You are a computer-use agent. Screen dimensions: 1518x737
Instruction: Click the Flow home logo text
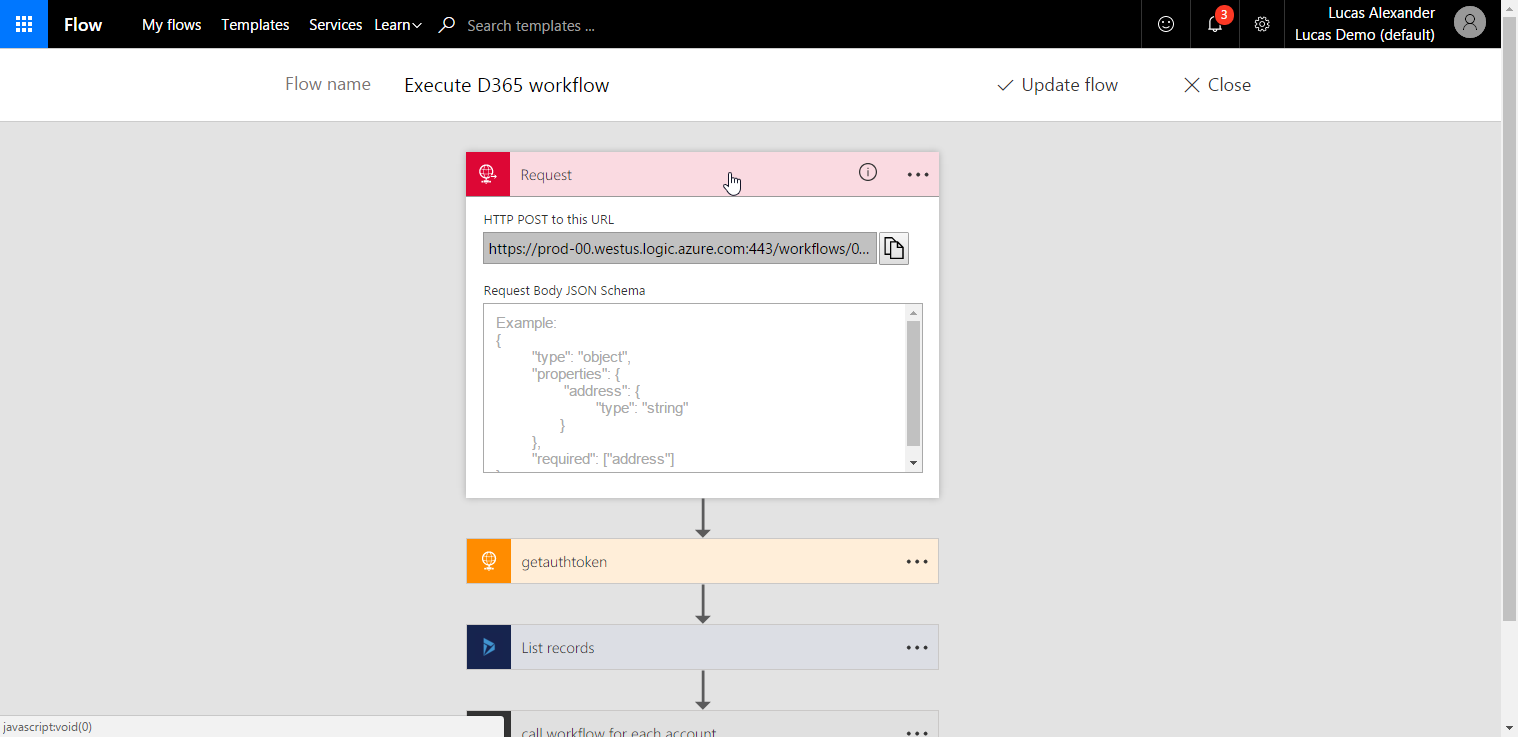point(83,25)
